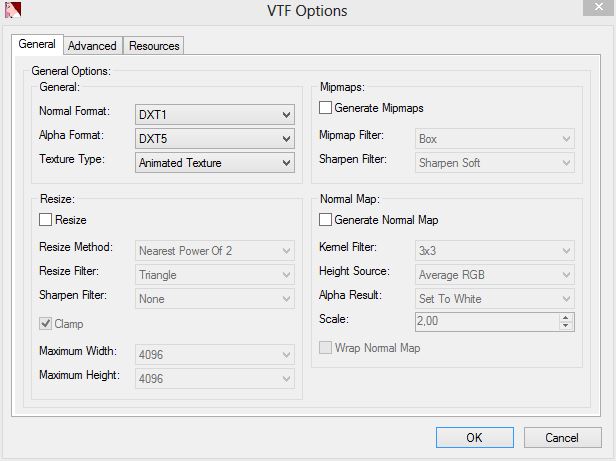Viewport: 616px width, 461px height.
Task: Switch to the Advanced tab
Action: (92, 46)
